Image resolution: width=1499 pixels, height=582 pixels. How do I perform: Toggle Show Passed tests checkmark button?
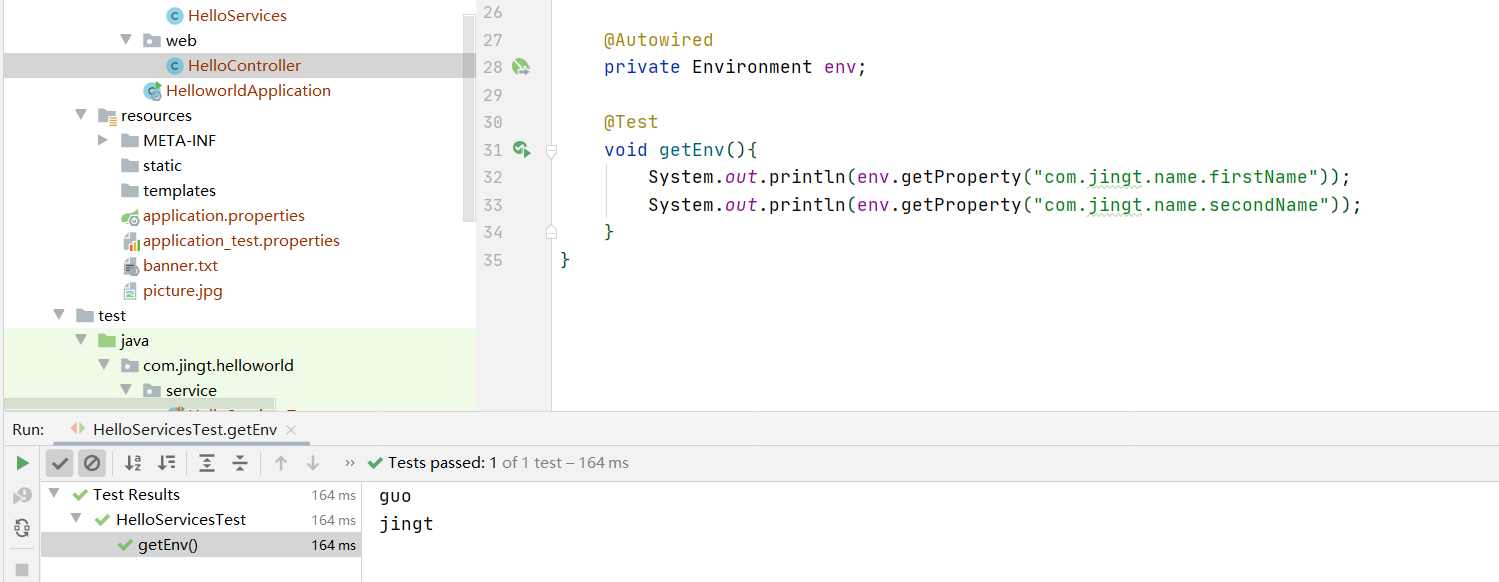pos(60,463)
